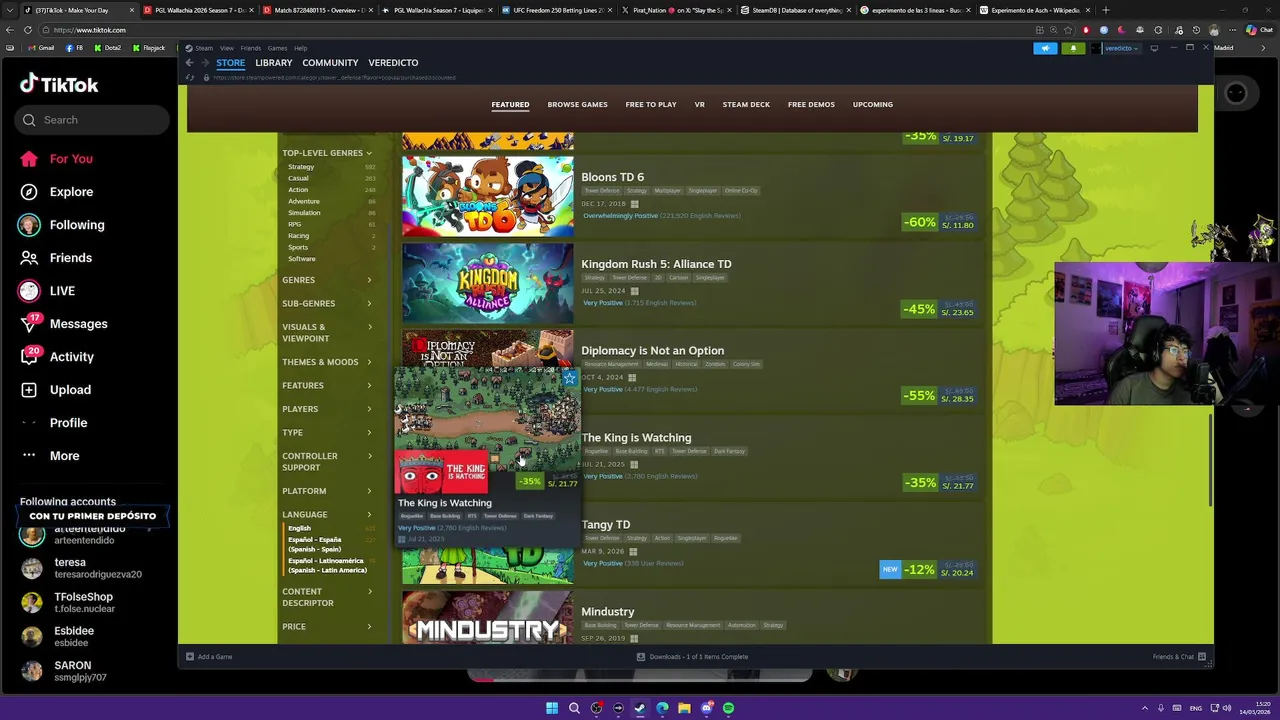Collapse Top-Level Genres filter section
The image size is (1280, 720).
click(x=327, y=153)
